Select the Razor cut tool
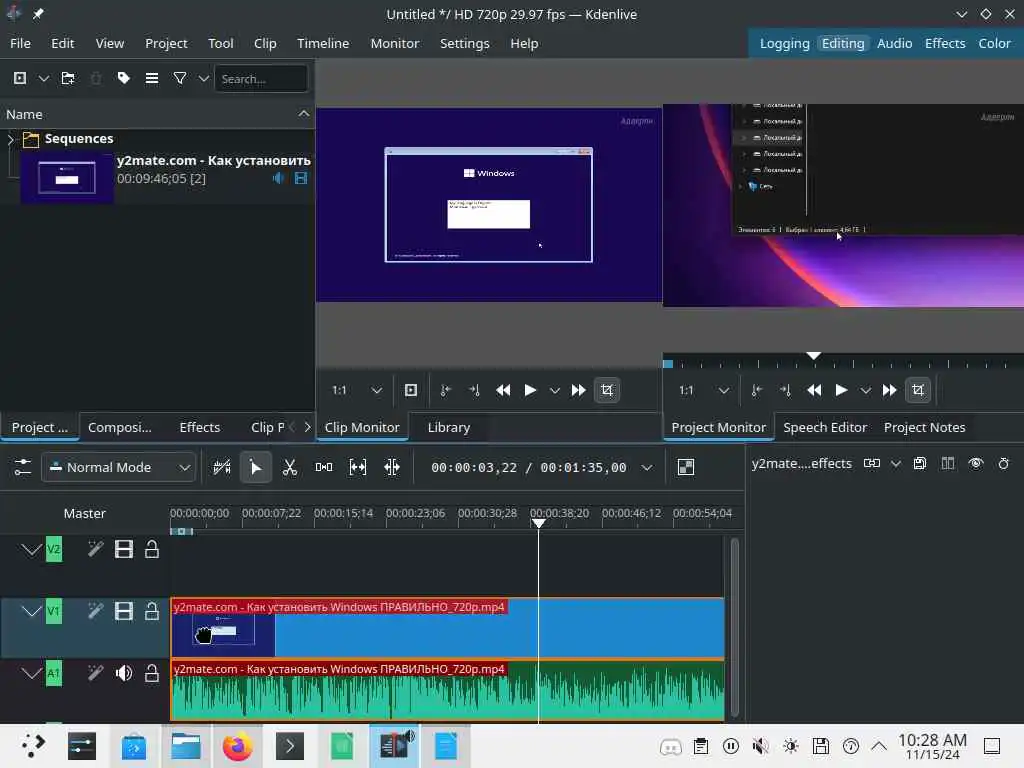Screen dimensions: 1024x768 289,467
